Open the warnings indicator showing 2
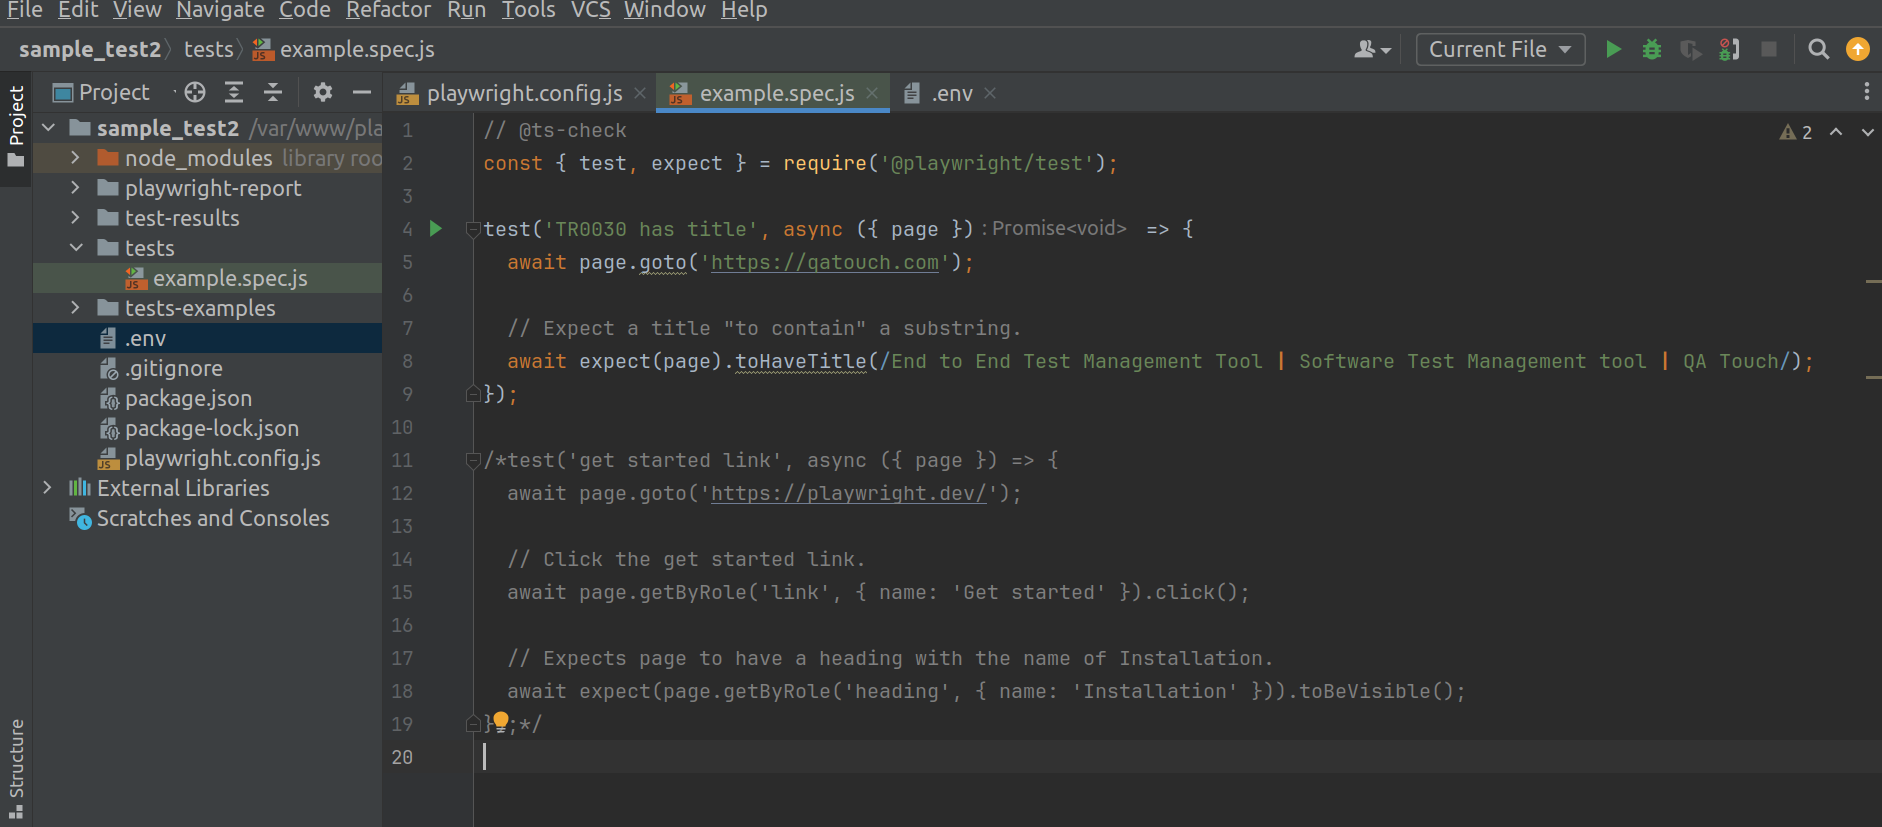The width and height of the screenshot is (1882, 827). coord(1796,132)
